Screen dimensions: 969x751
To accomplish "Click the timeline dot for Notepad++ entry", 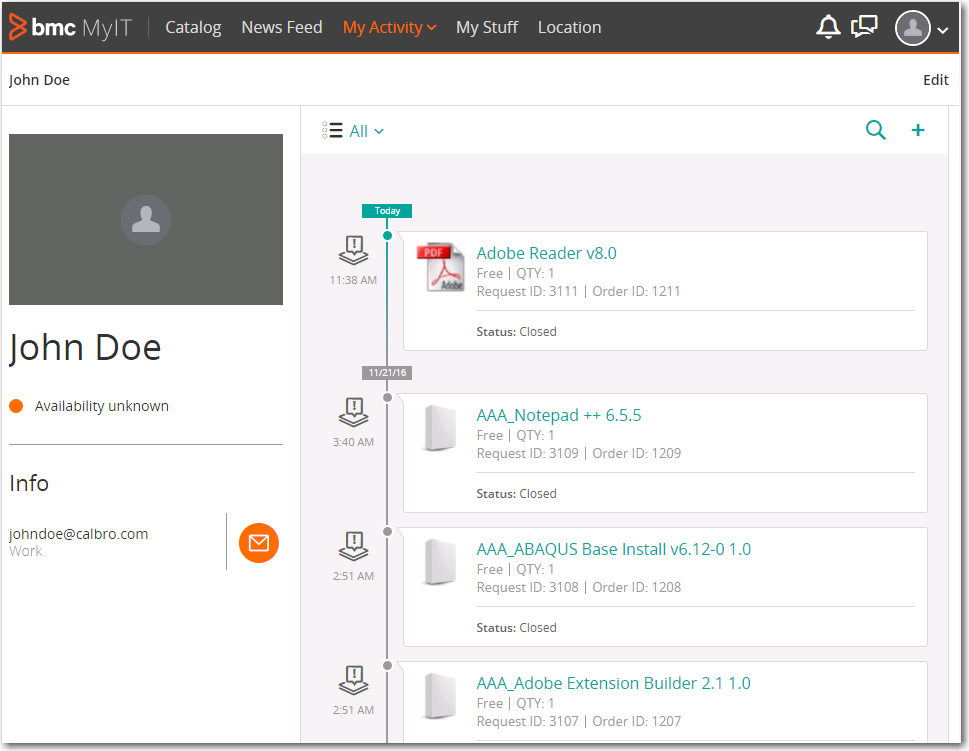I will click(387, 397).
